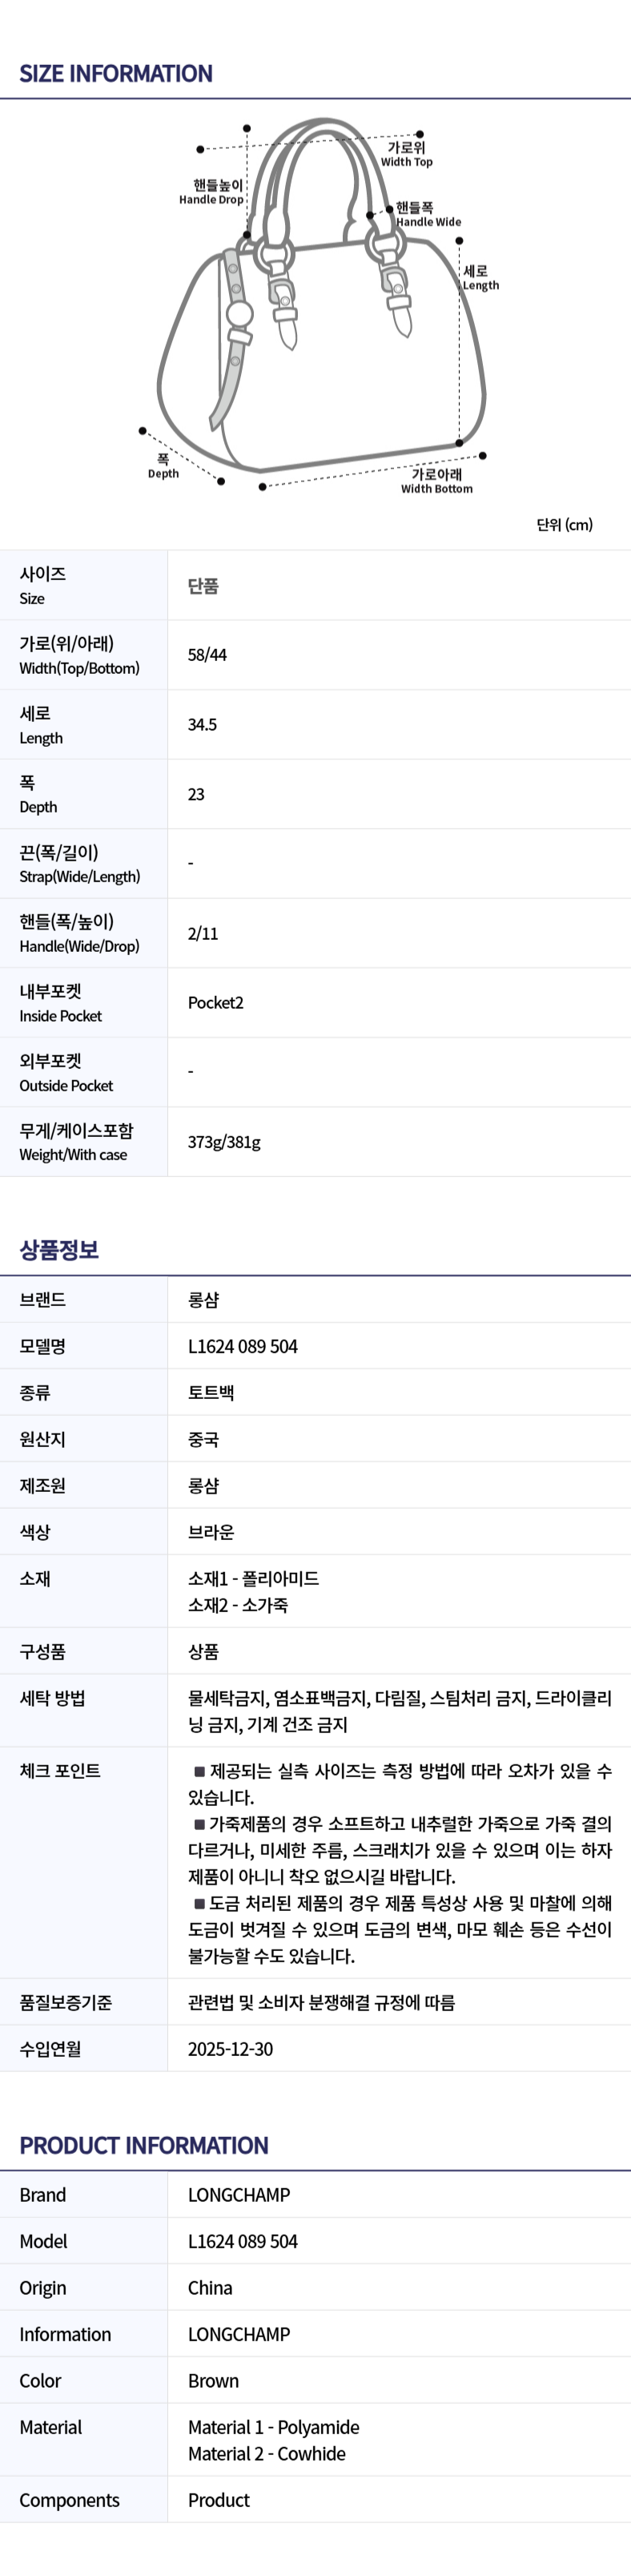Screen dimensions: 631x2576
Task: Click the Width Bottom diagram label
Action: 437,481
